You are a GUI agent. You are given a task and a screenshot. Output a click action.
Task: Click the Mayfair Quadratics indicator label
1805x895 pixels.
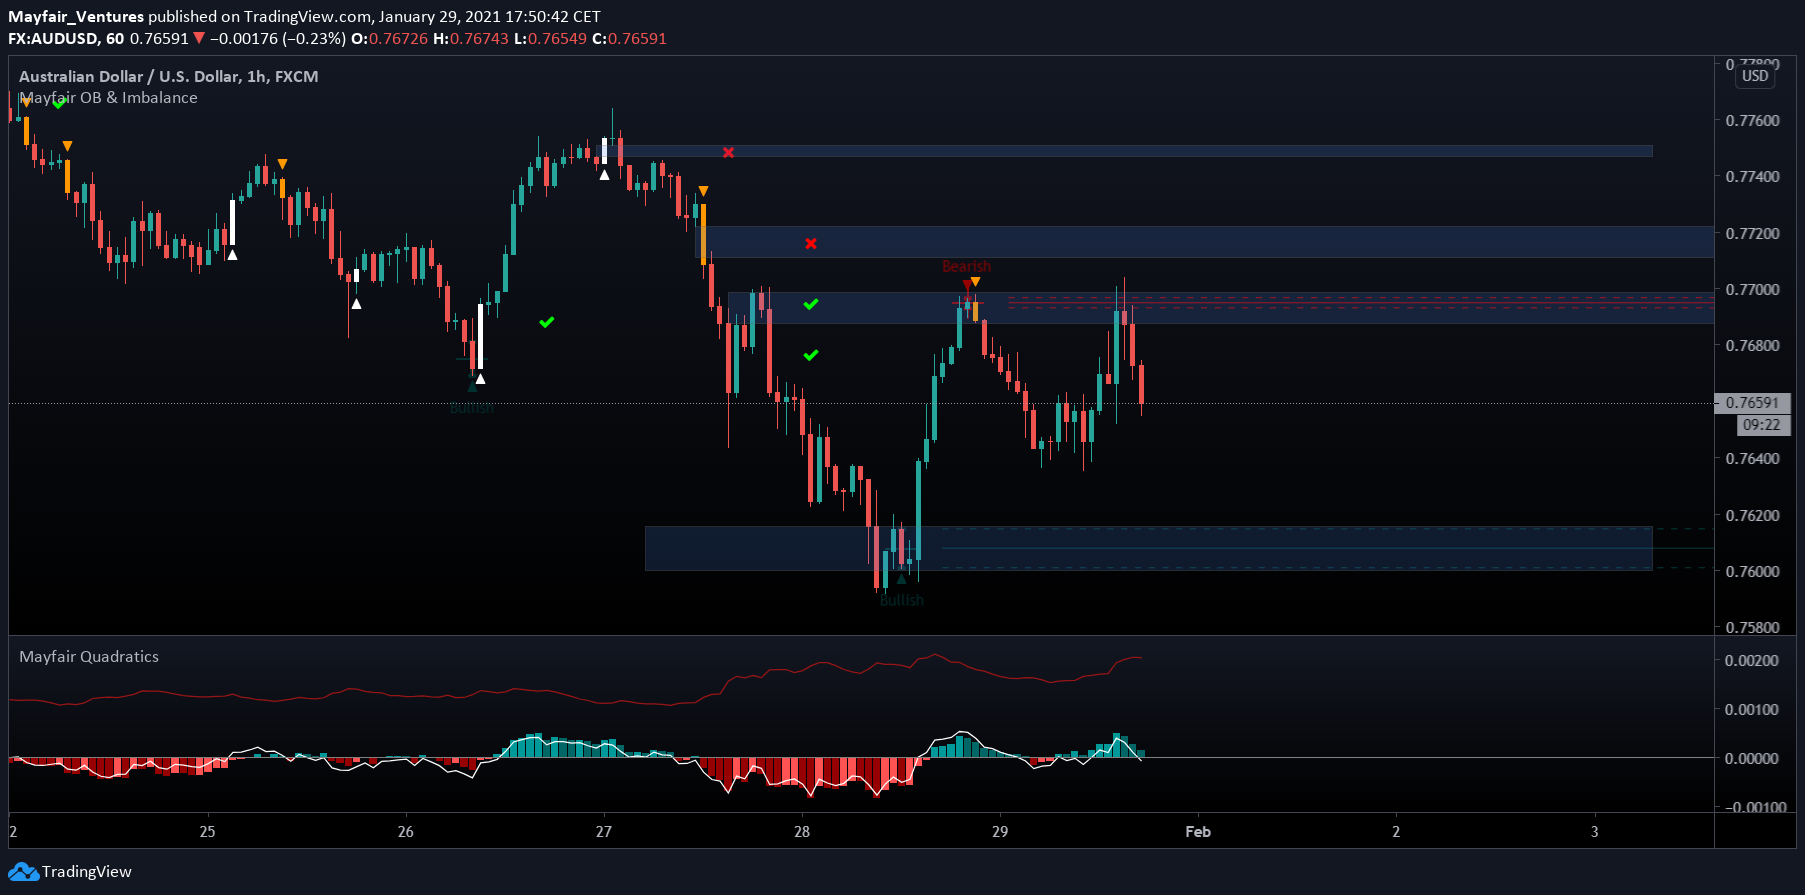89,657
